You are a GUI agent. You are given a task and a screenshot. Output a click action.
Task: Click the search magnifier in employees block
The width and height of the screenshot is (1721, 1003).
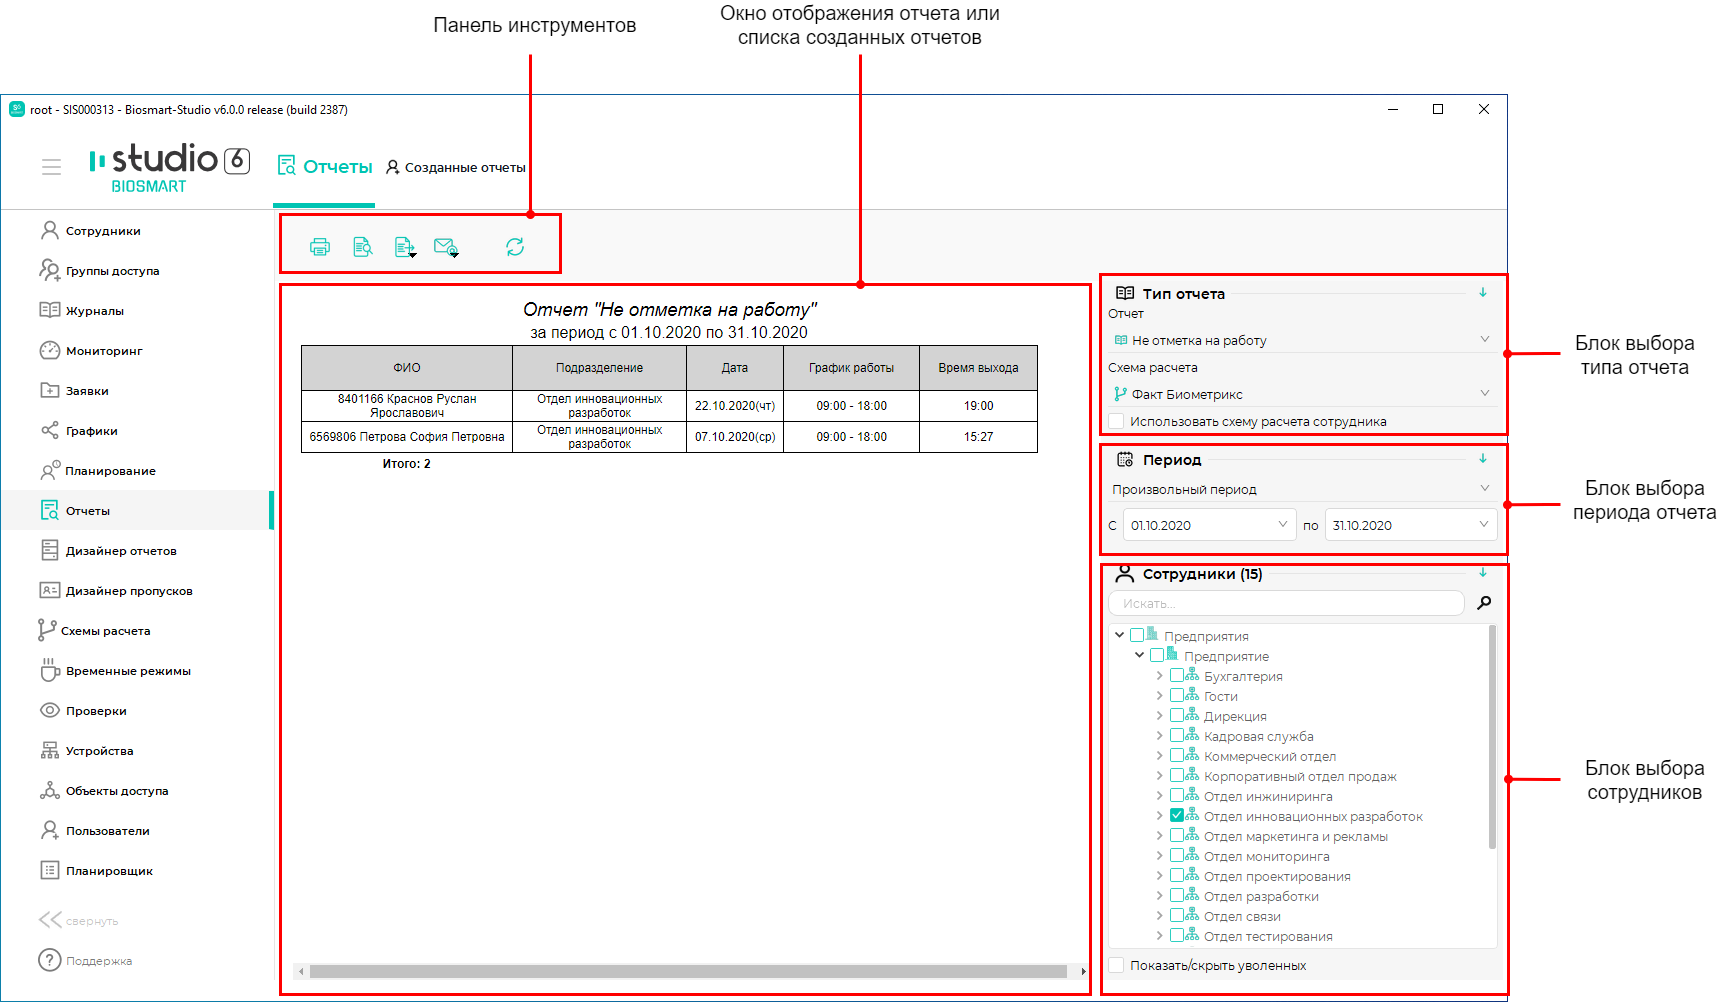click(x=1484, y=603)
